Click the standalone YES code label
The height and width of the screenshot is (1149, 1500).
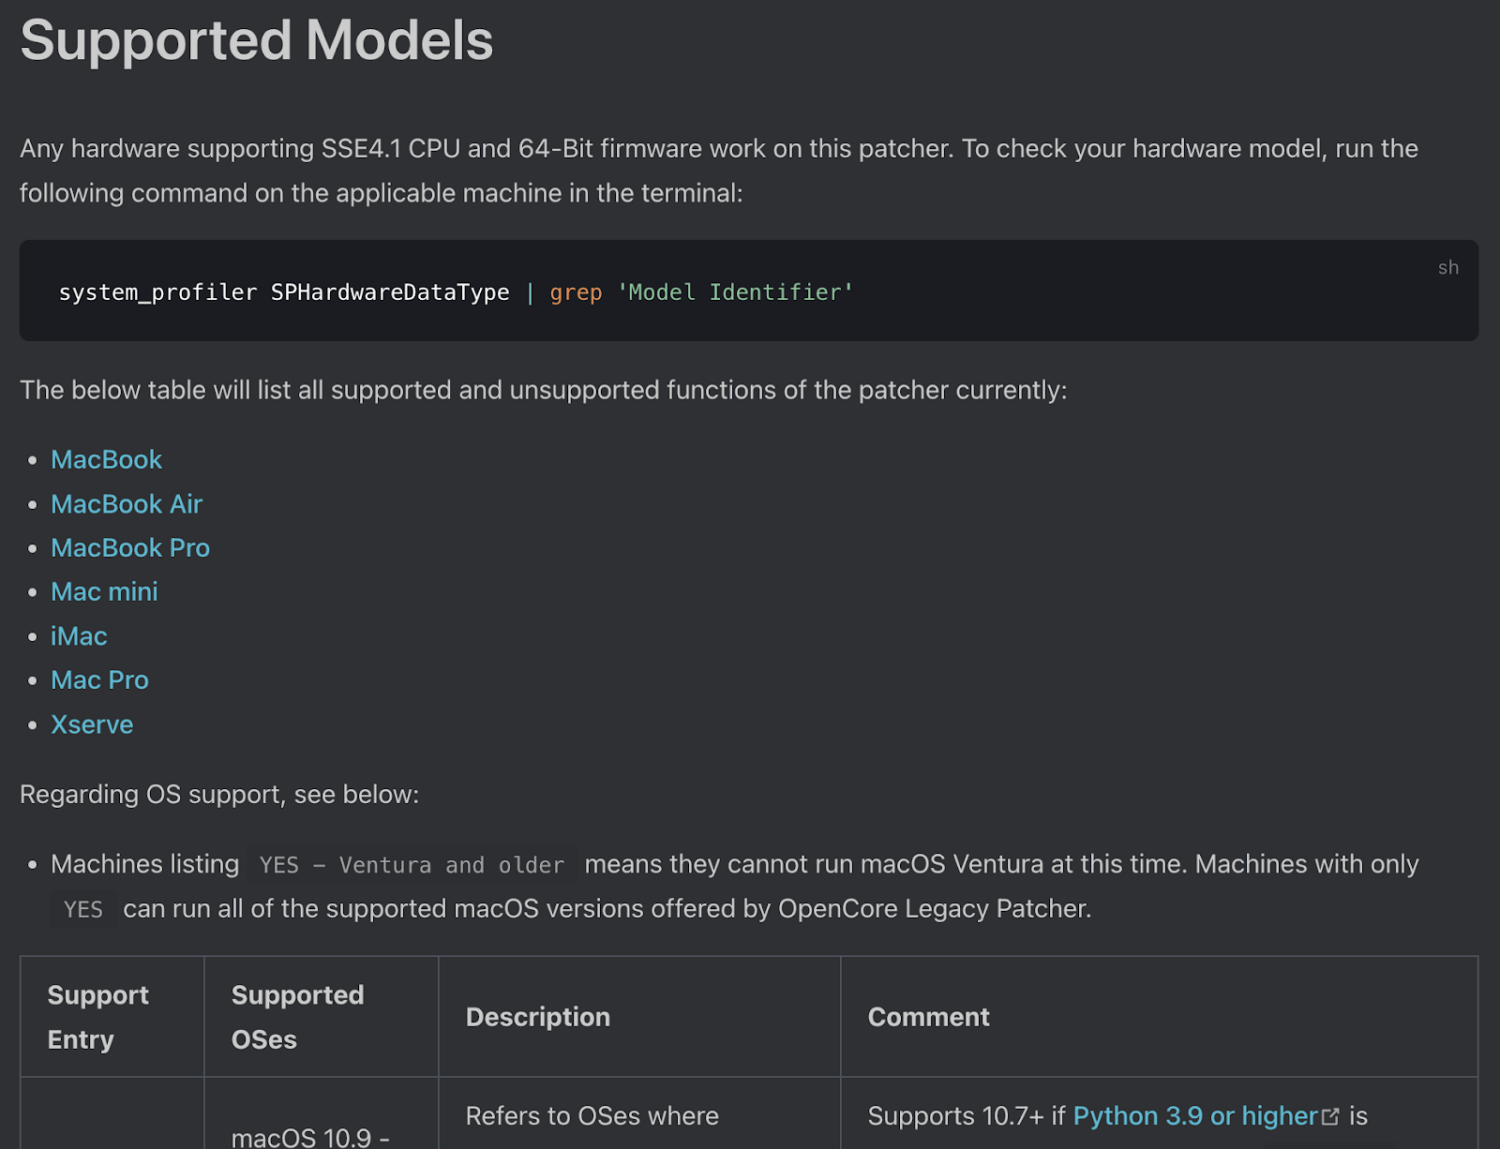(x=83, y=909)
